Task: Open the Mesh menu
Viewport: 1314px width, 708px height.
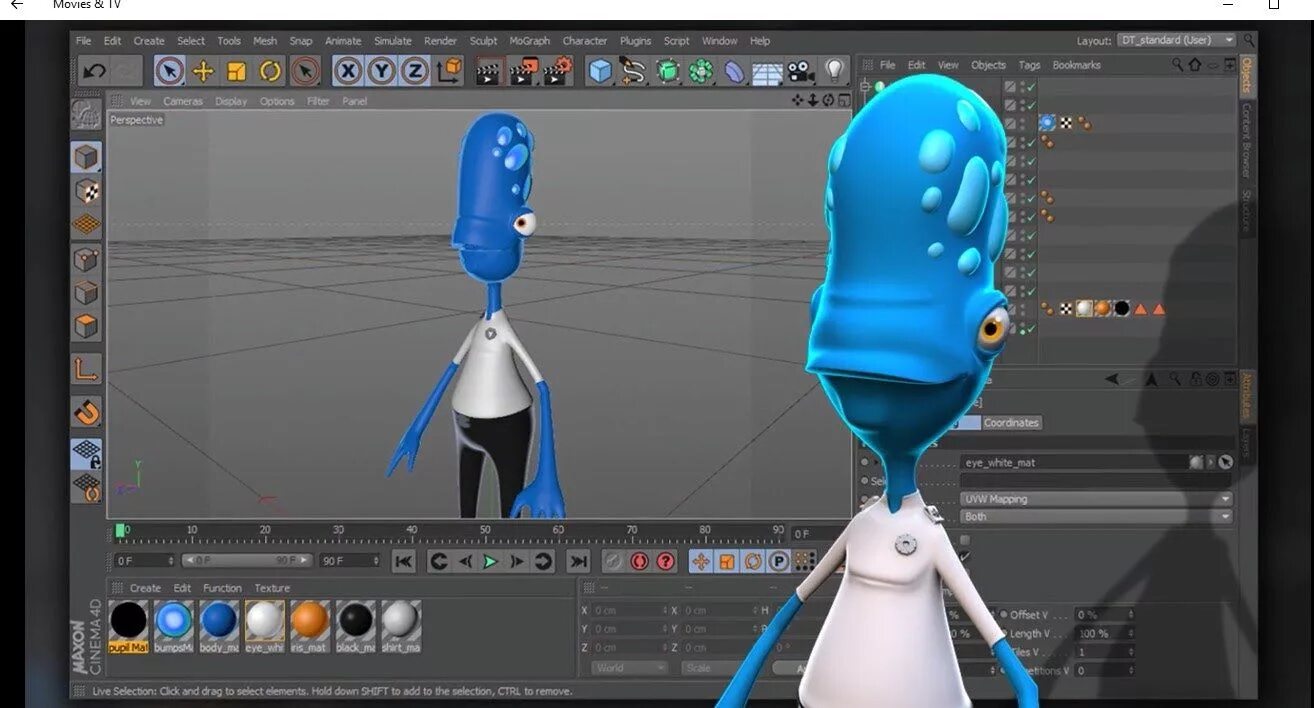Action: tap(265, 41)
